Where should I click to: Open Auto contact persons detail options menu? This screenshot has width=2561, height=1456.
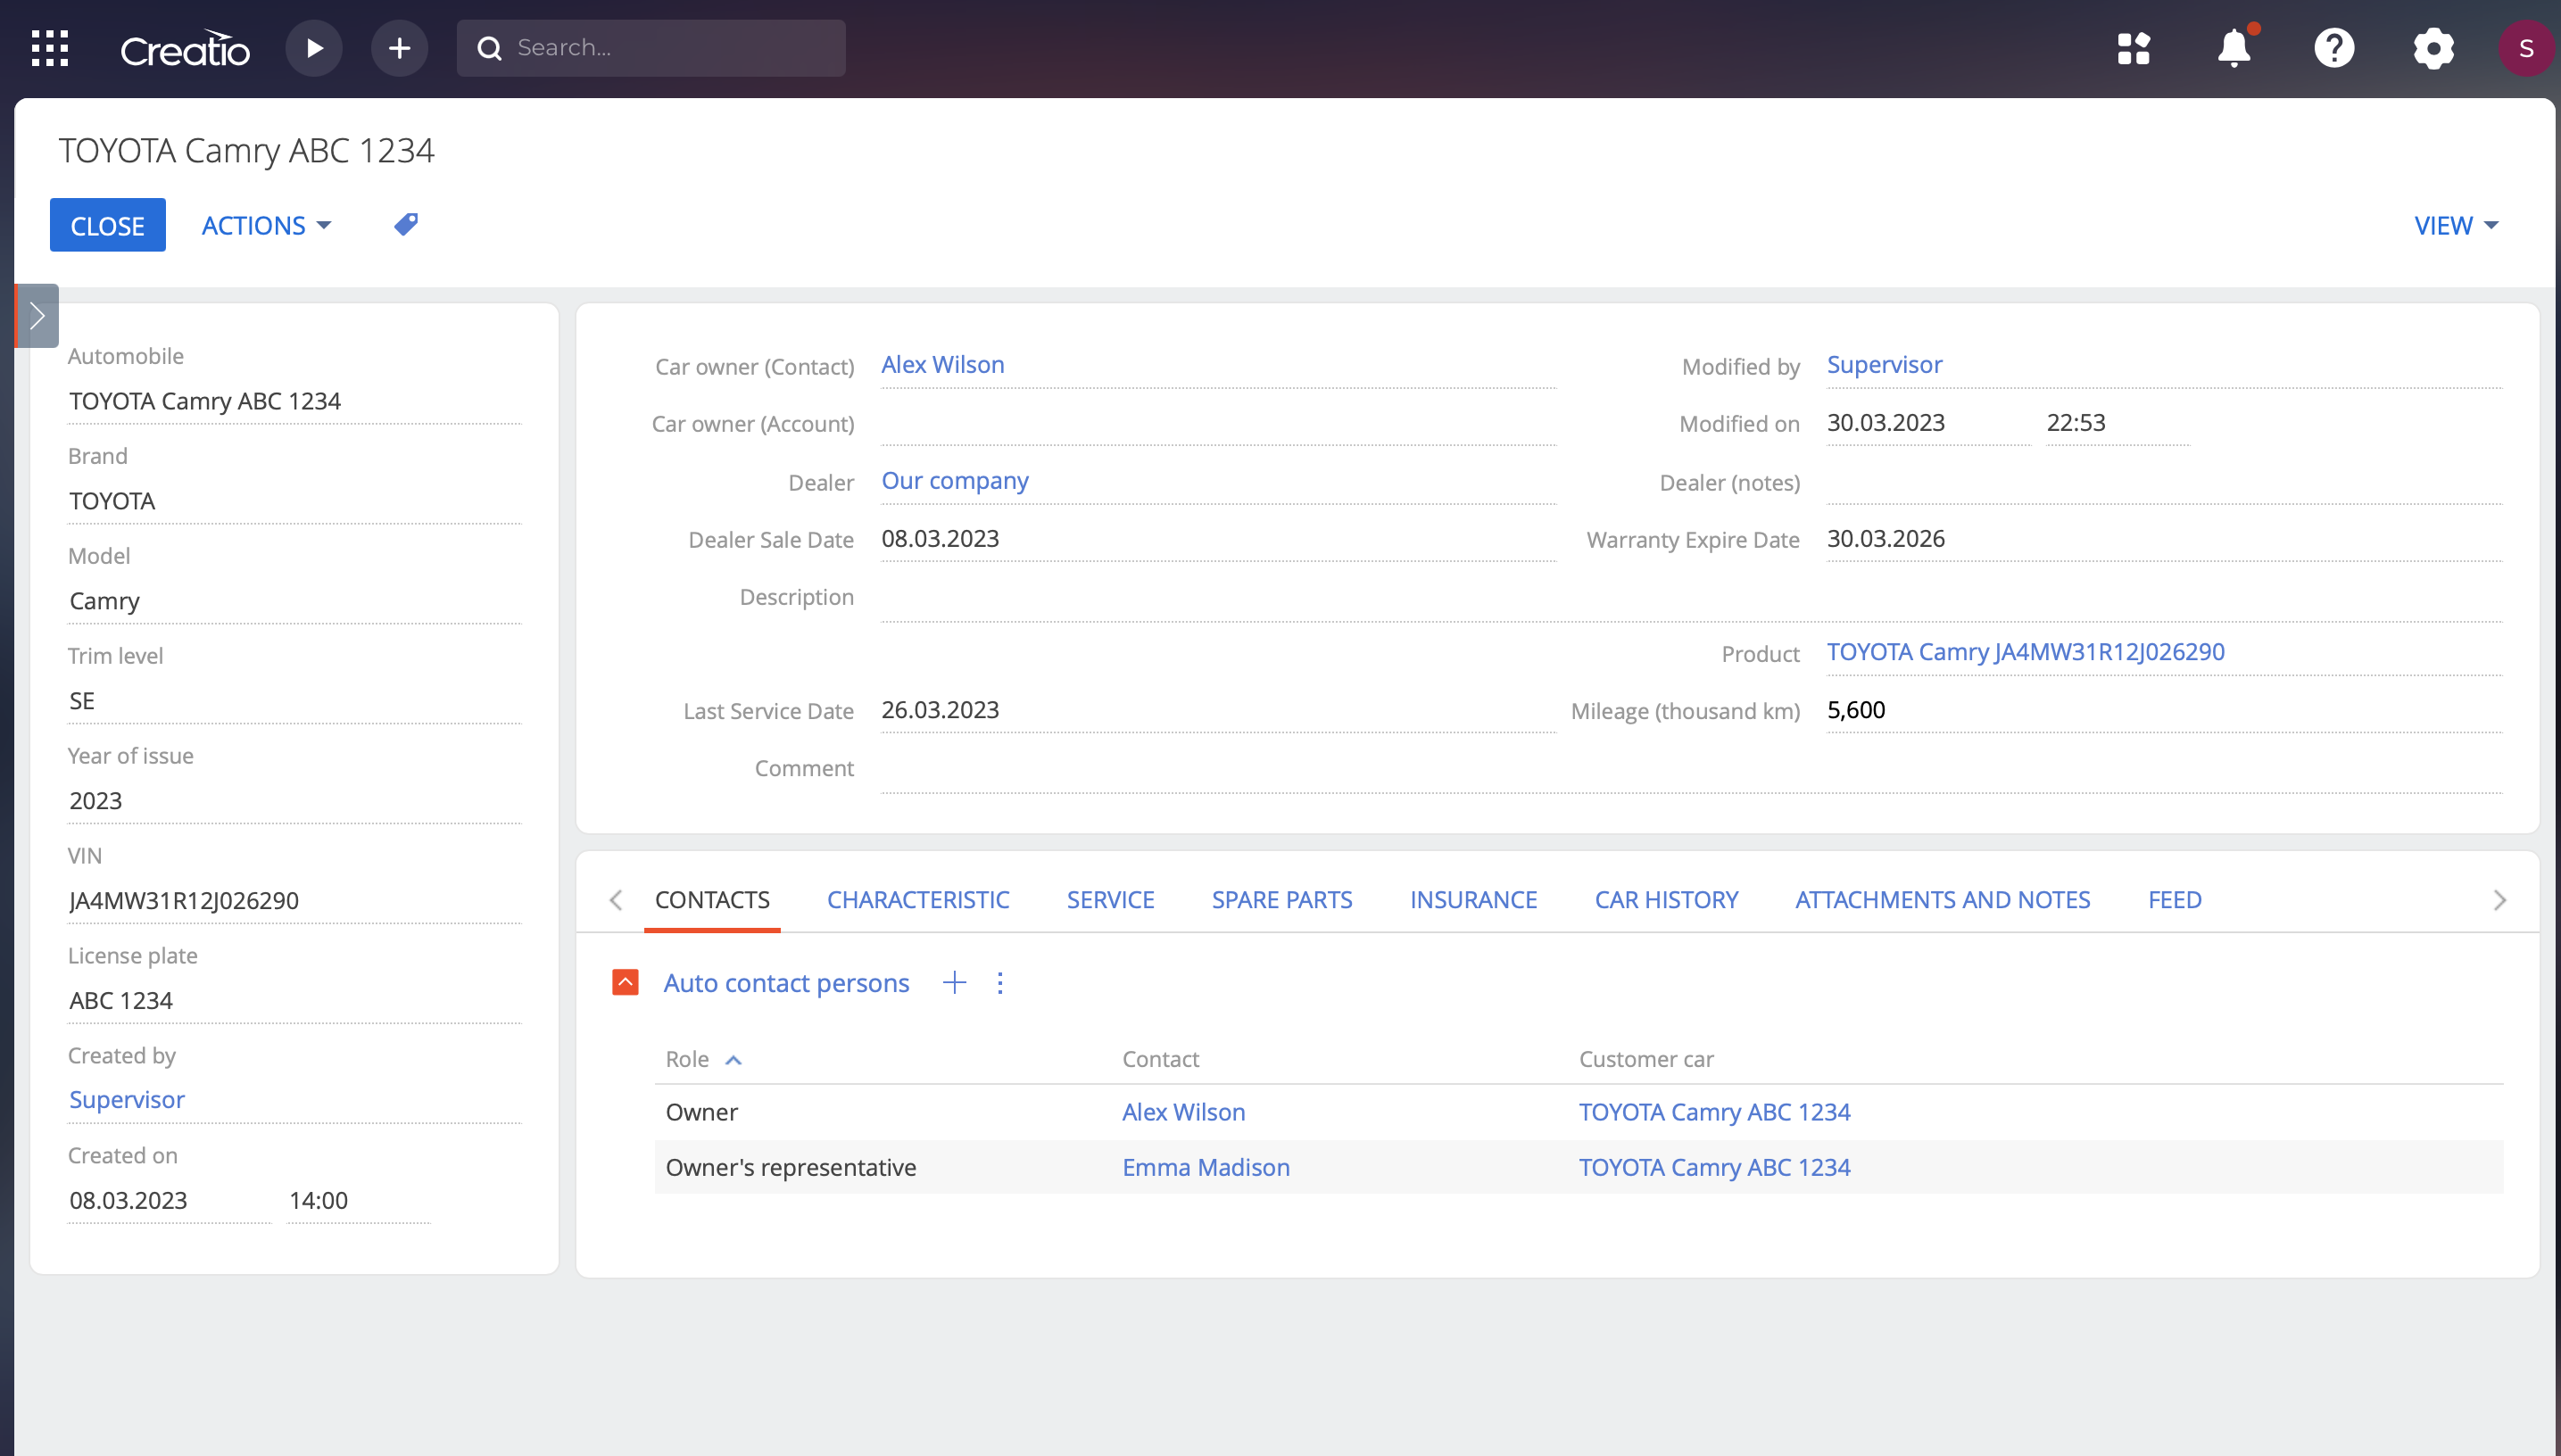(1000, 983)
